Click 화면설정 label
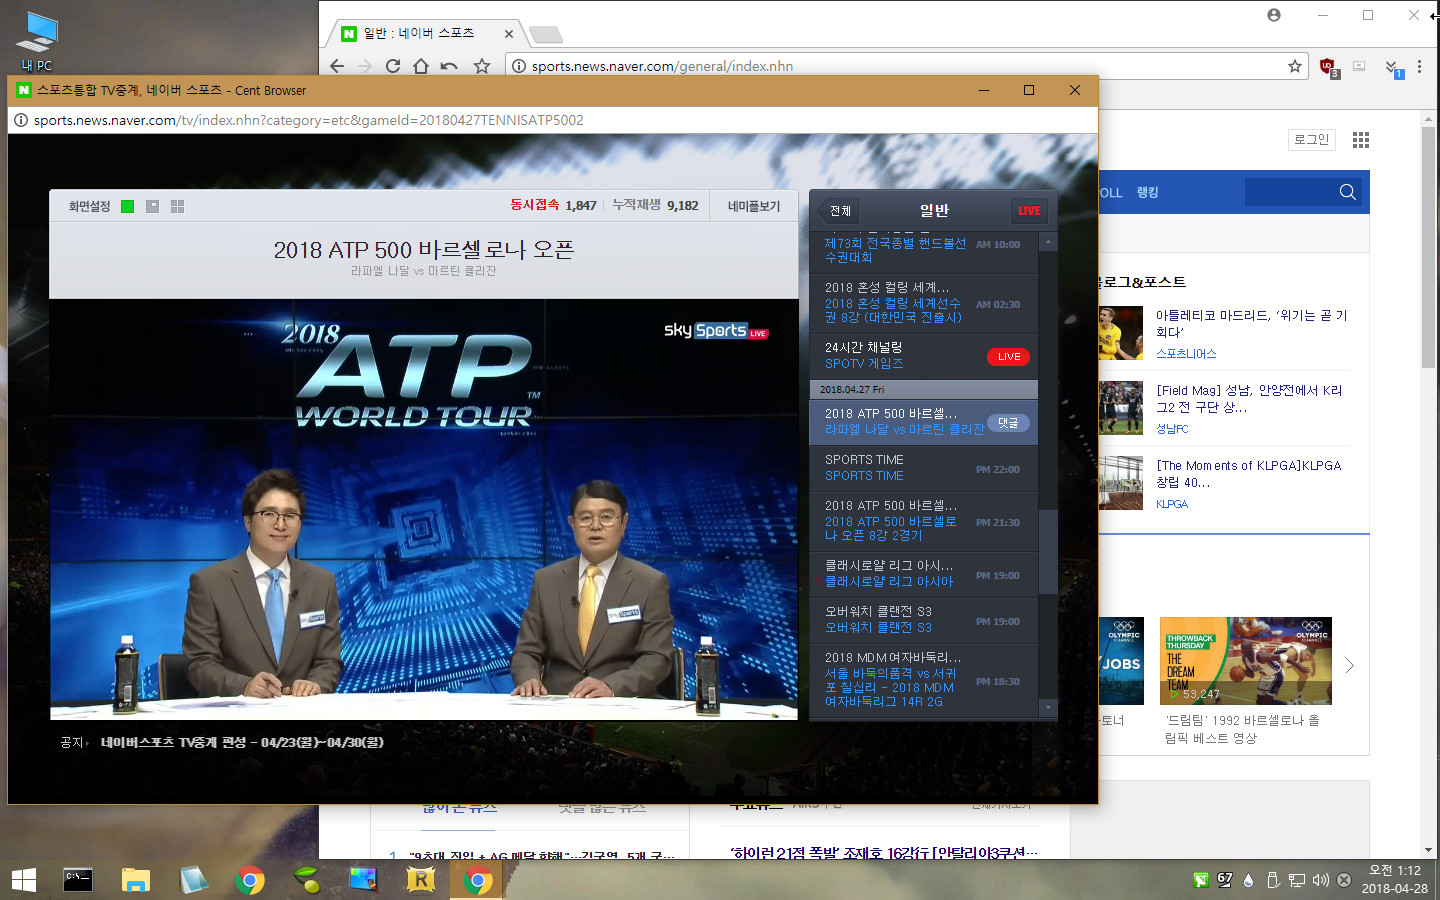This screenshot has width=1440, height=900. point(89,206)
